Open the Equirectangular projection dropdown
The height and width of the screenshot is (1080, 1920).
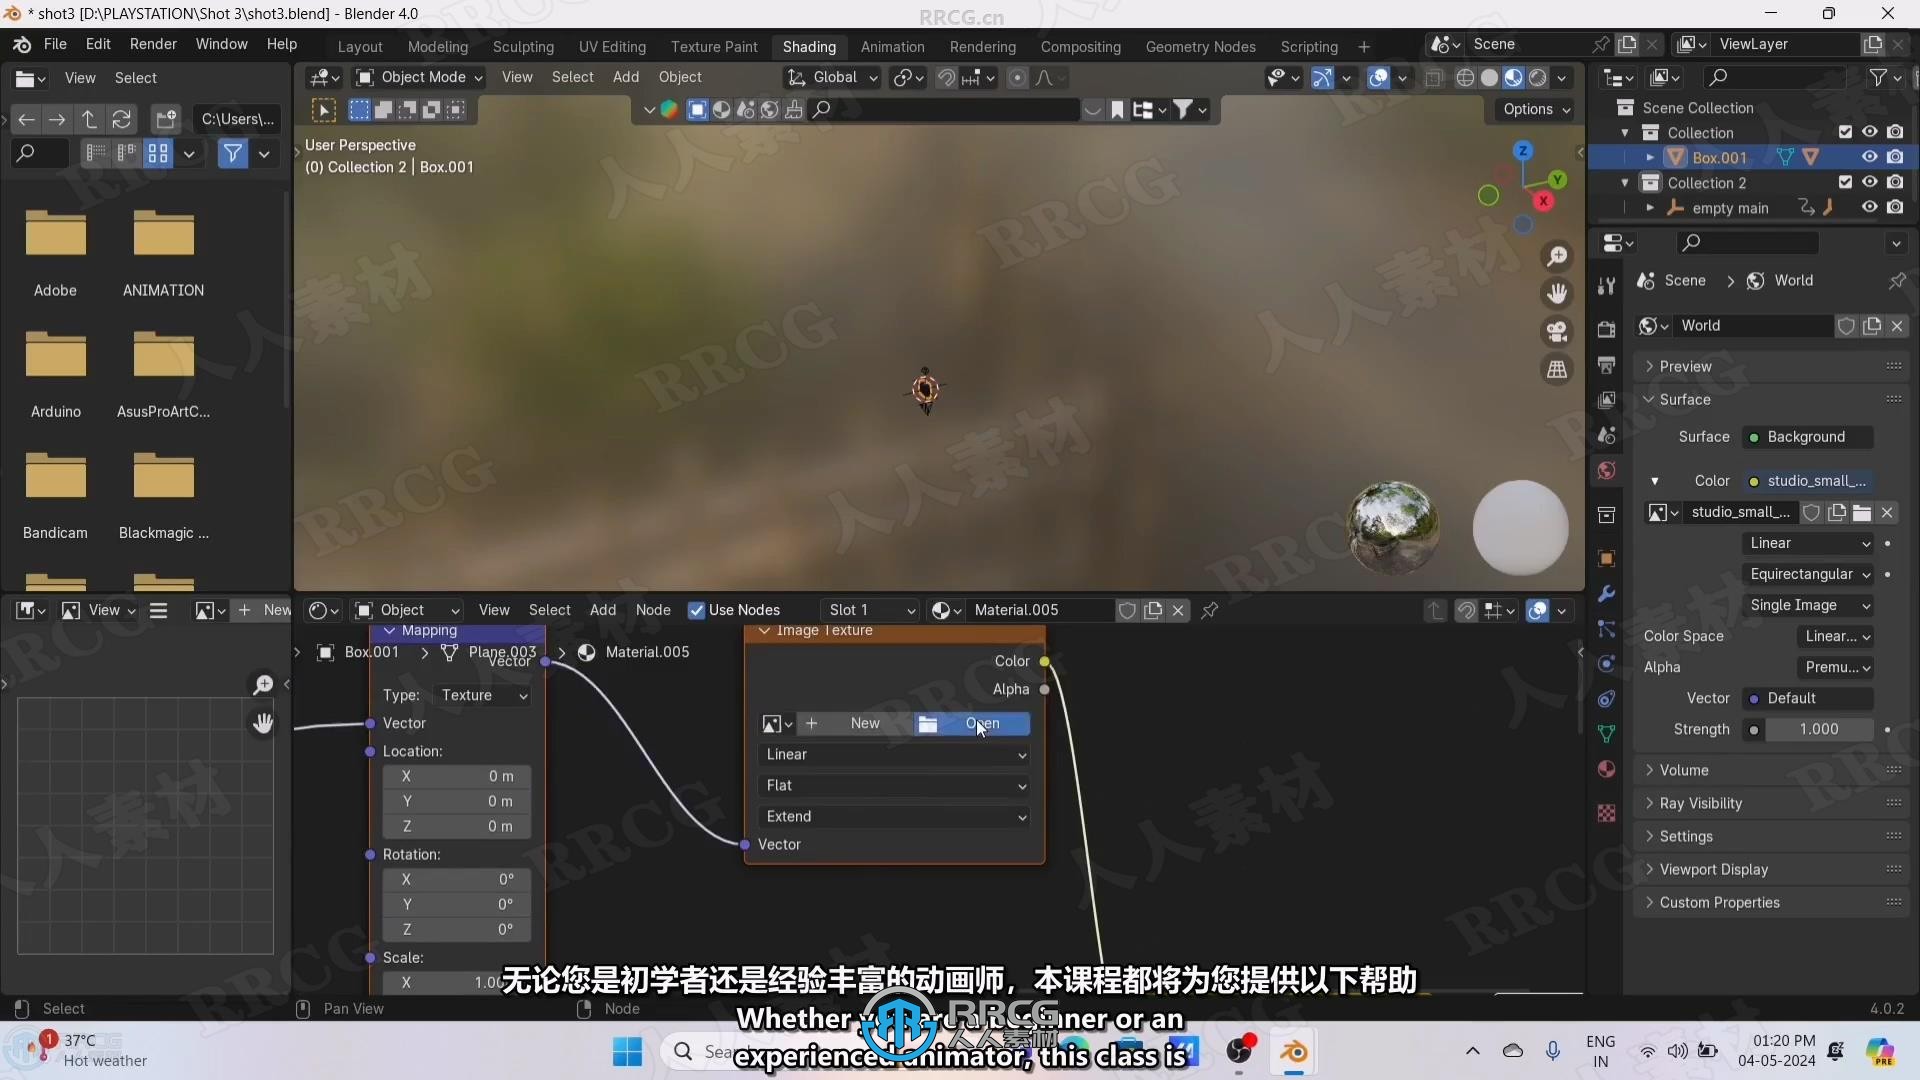[1808, 575]
